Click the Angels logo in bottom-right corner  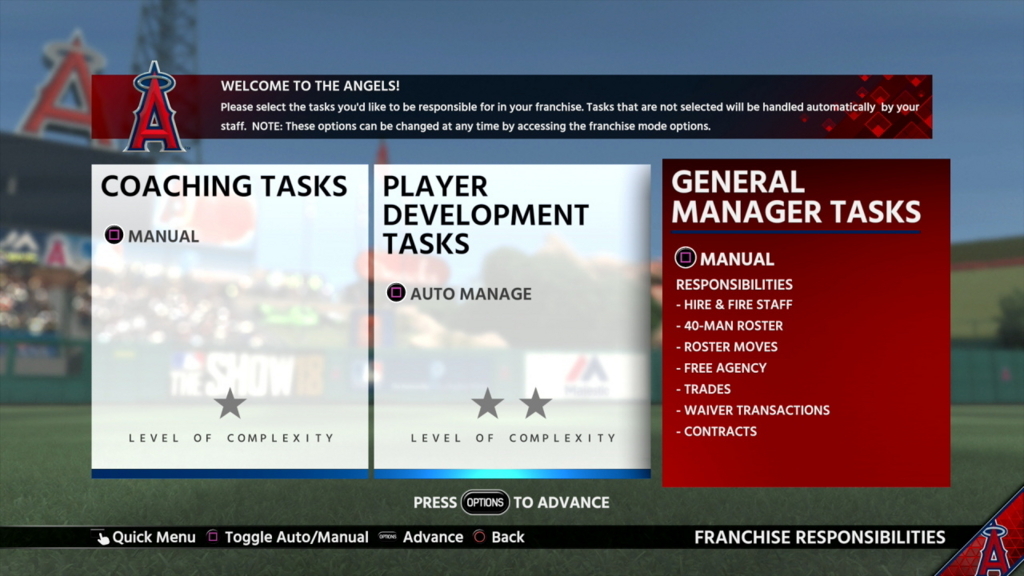pos(993,547)
